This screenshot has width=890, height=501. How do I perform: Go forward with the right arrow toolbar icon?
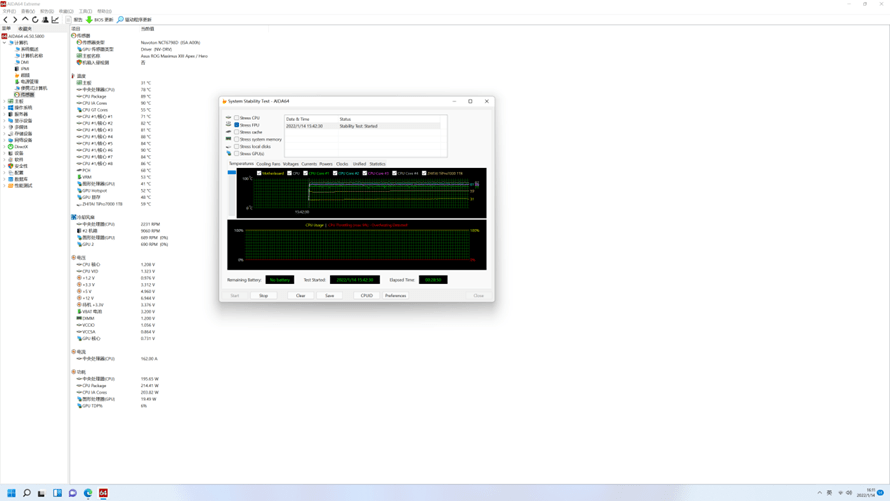tap(15, 19)
